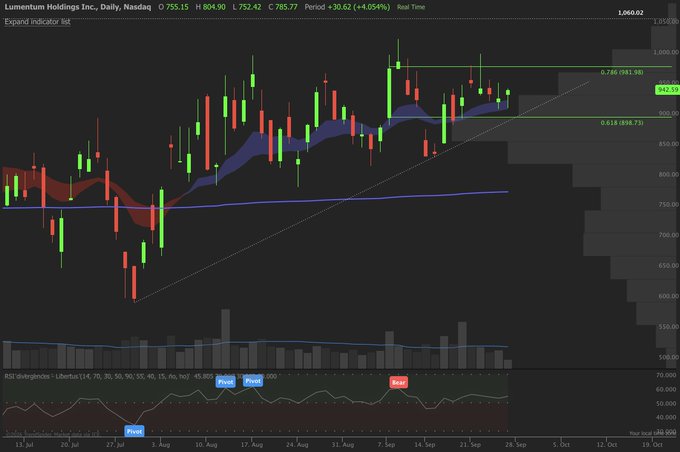Click the 10. Aug date label

[206, 445]
